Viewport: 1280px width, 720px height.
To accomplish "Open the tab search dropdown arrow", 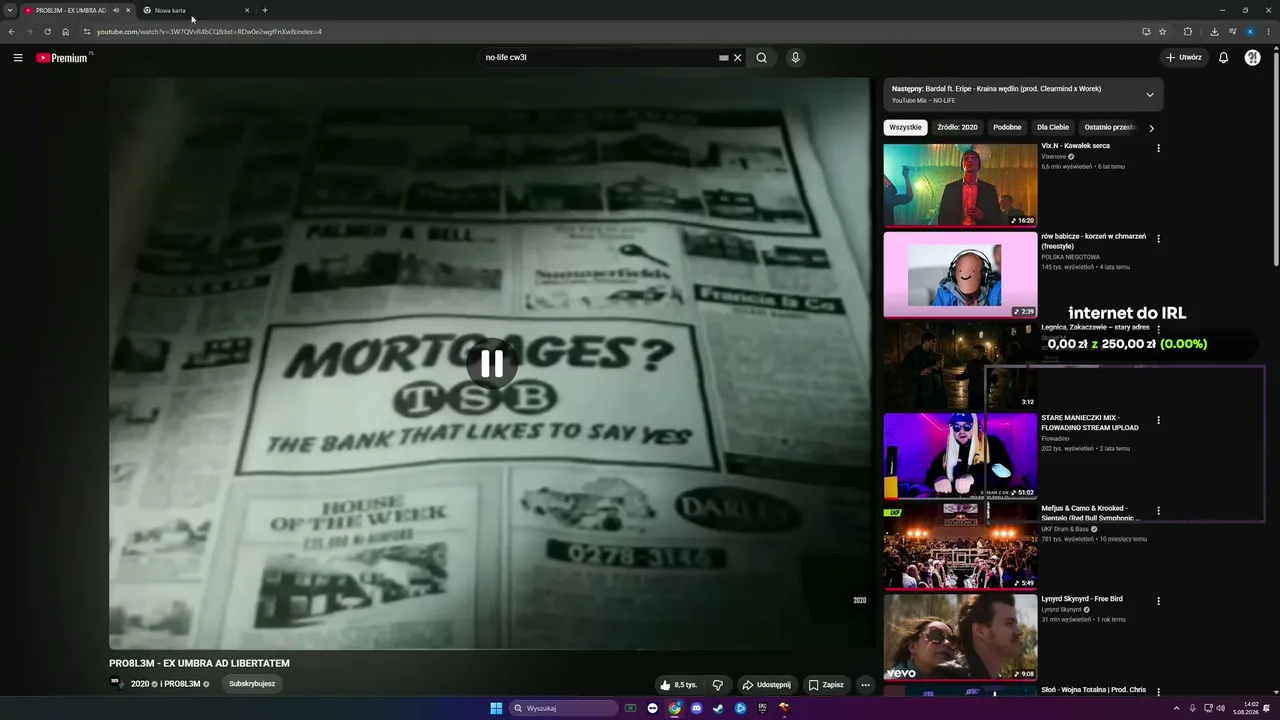I will (10, 10).
